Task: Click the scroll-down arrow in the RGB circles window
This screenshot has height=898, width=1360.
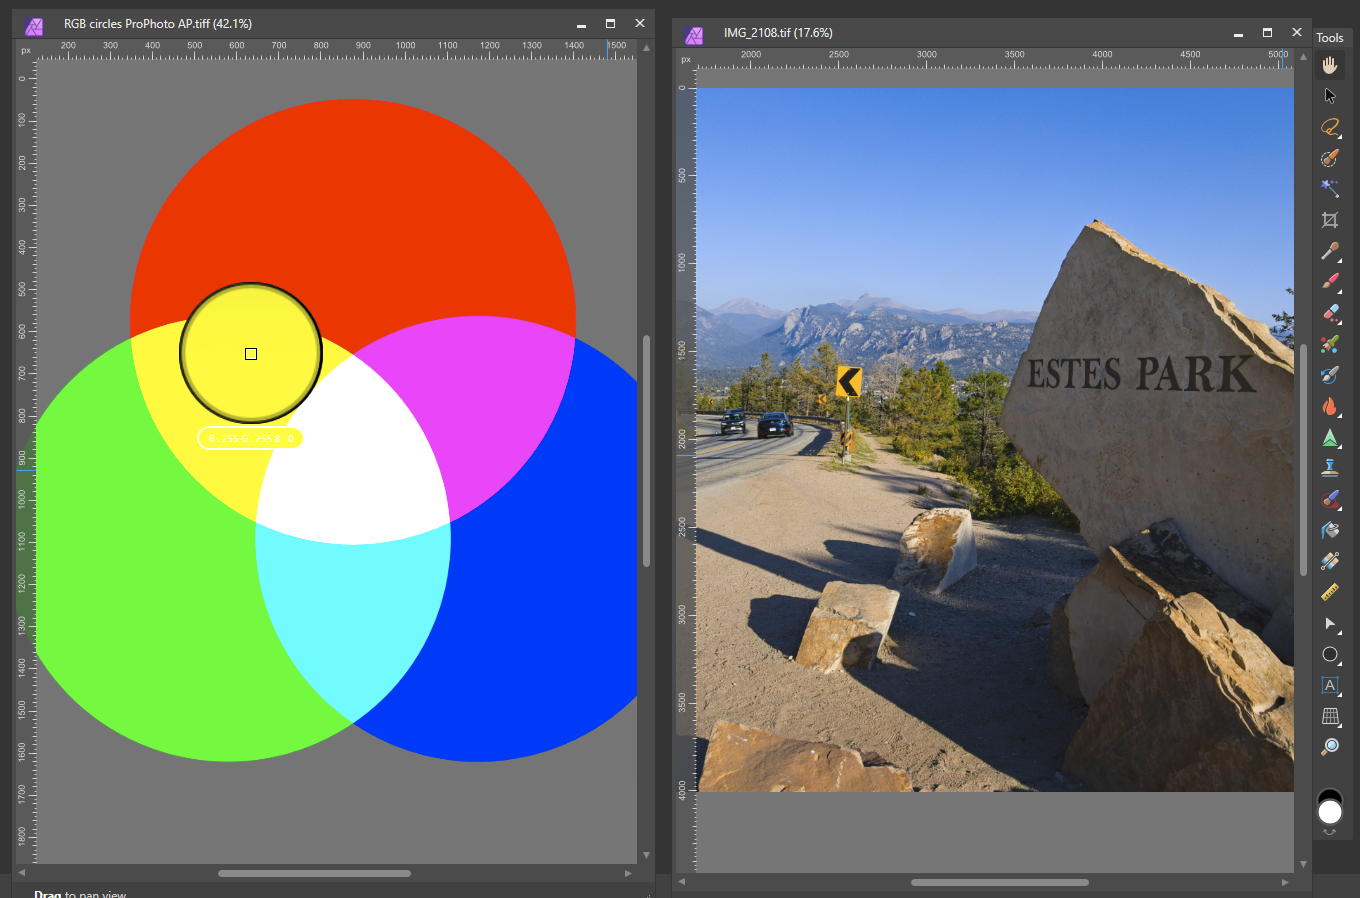Action: [x=646, y=855]
